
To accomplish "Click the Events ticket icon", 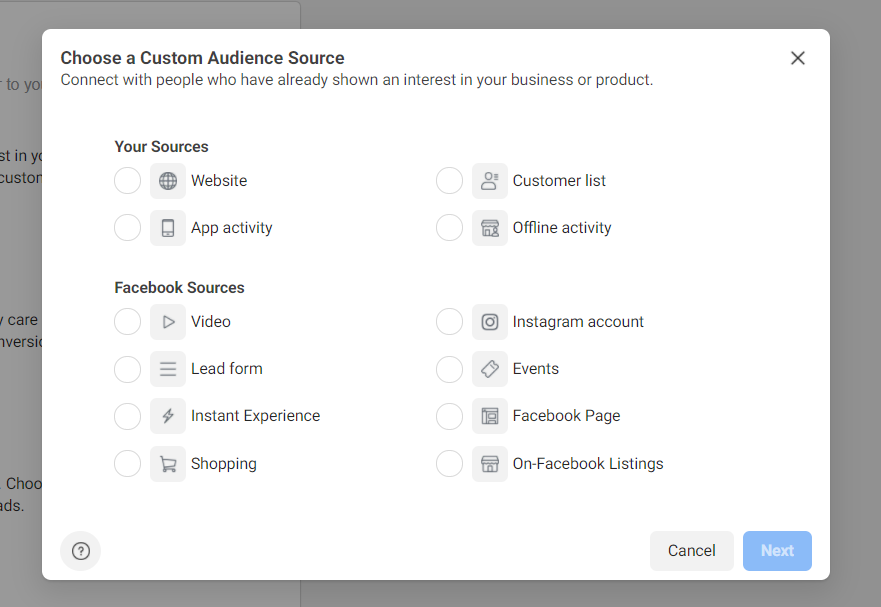I will coord(490,368).
